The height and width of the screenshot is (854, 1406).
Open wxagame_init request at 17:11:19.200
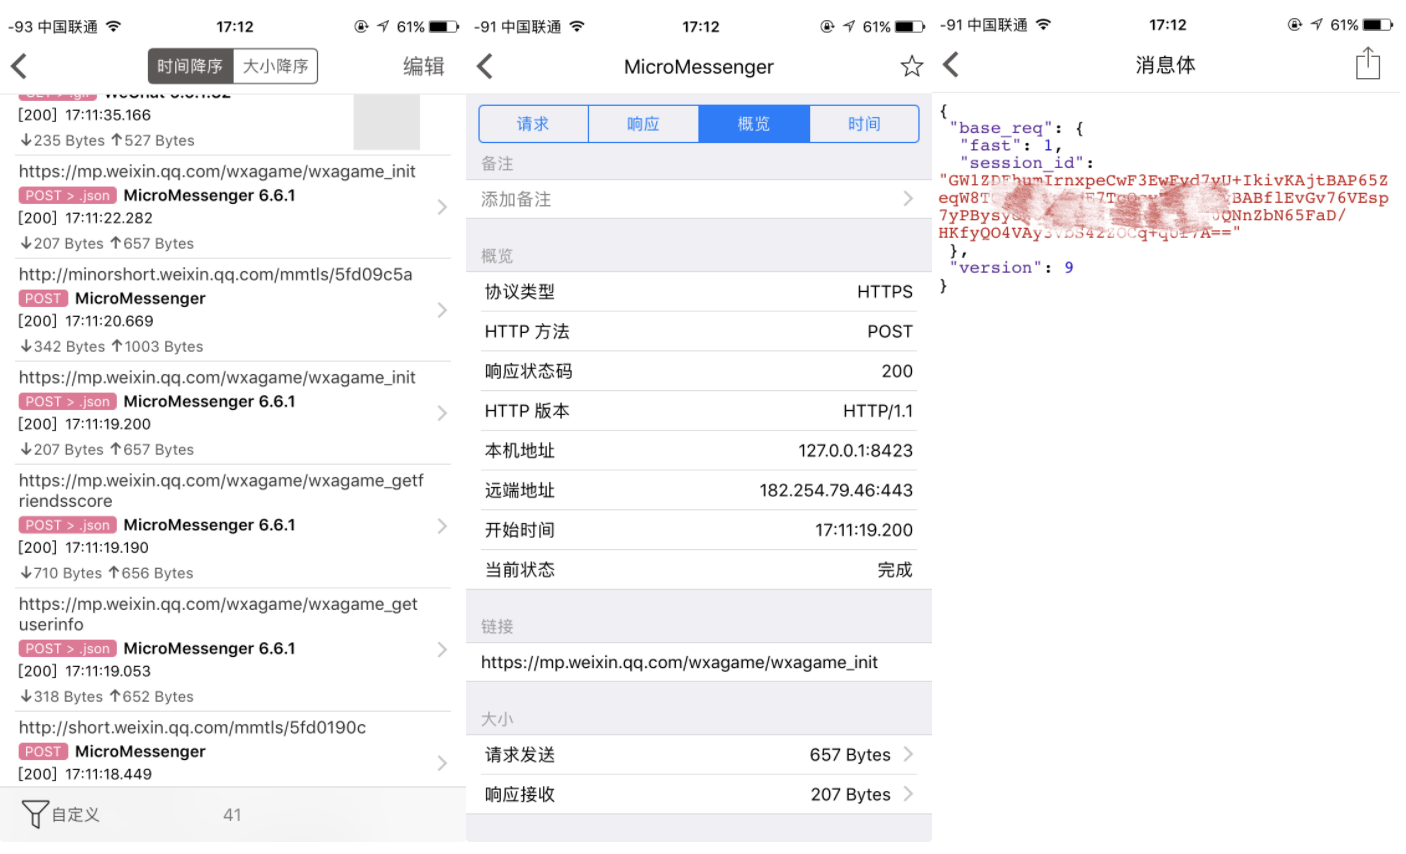[x=233, y=413]
